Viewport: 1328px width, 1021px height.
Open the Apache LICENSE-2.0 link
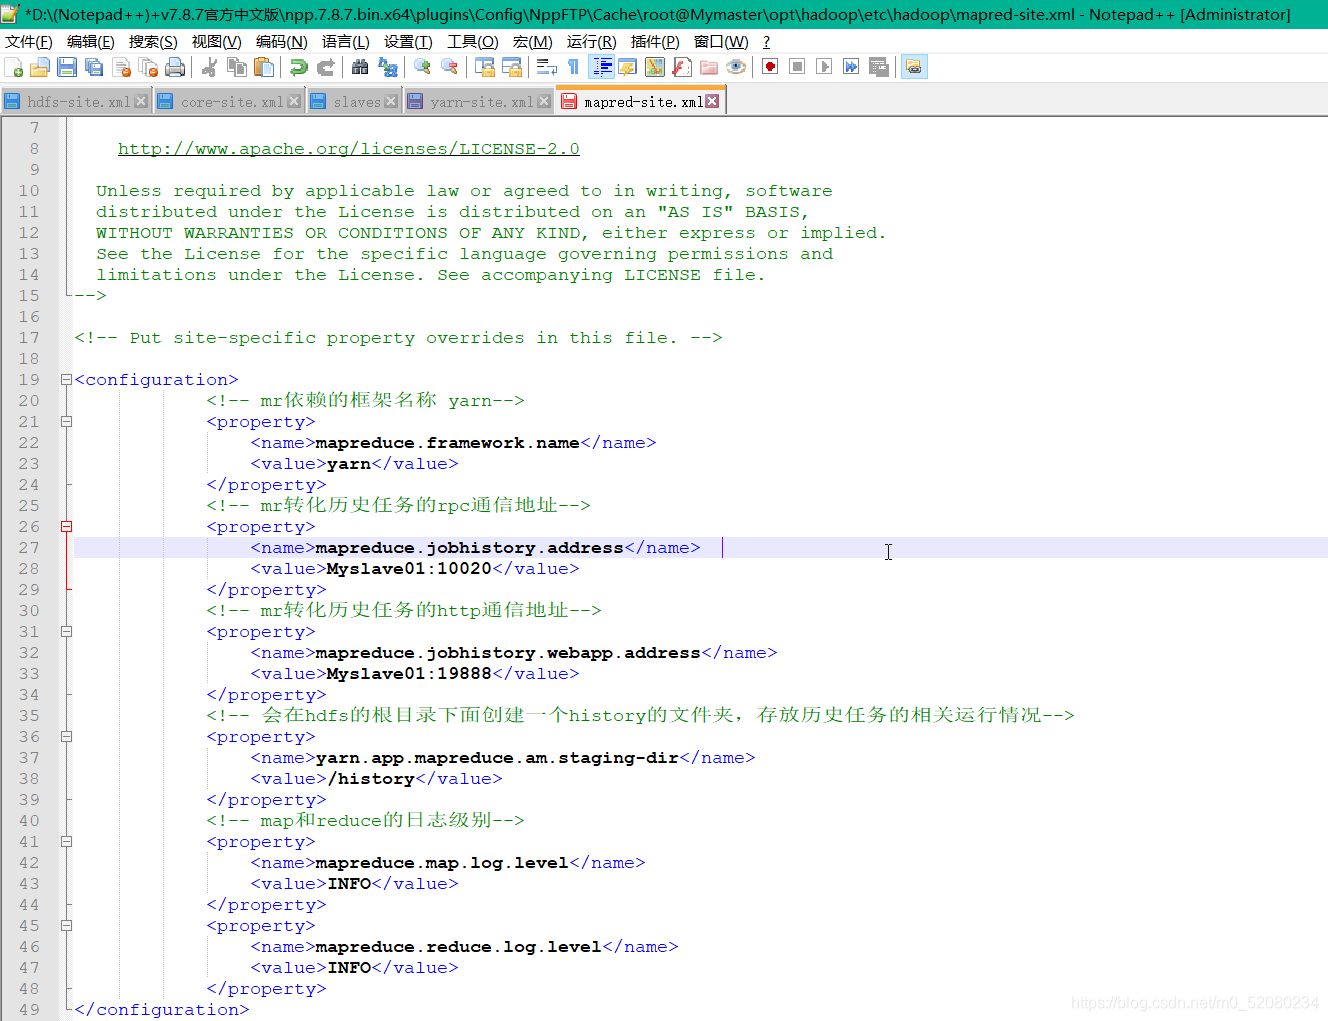(x=349, y=148)
